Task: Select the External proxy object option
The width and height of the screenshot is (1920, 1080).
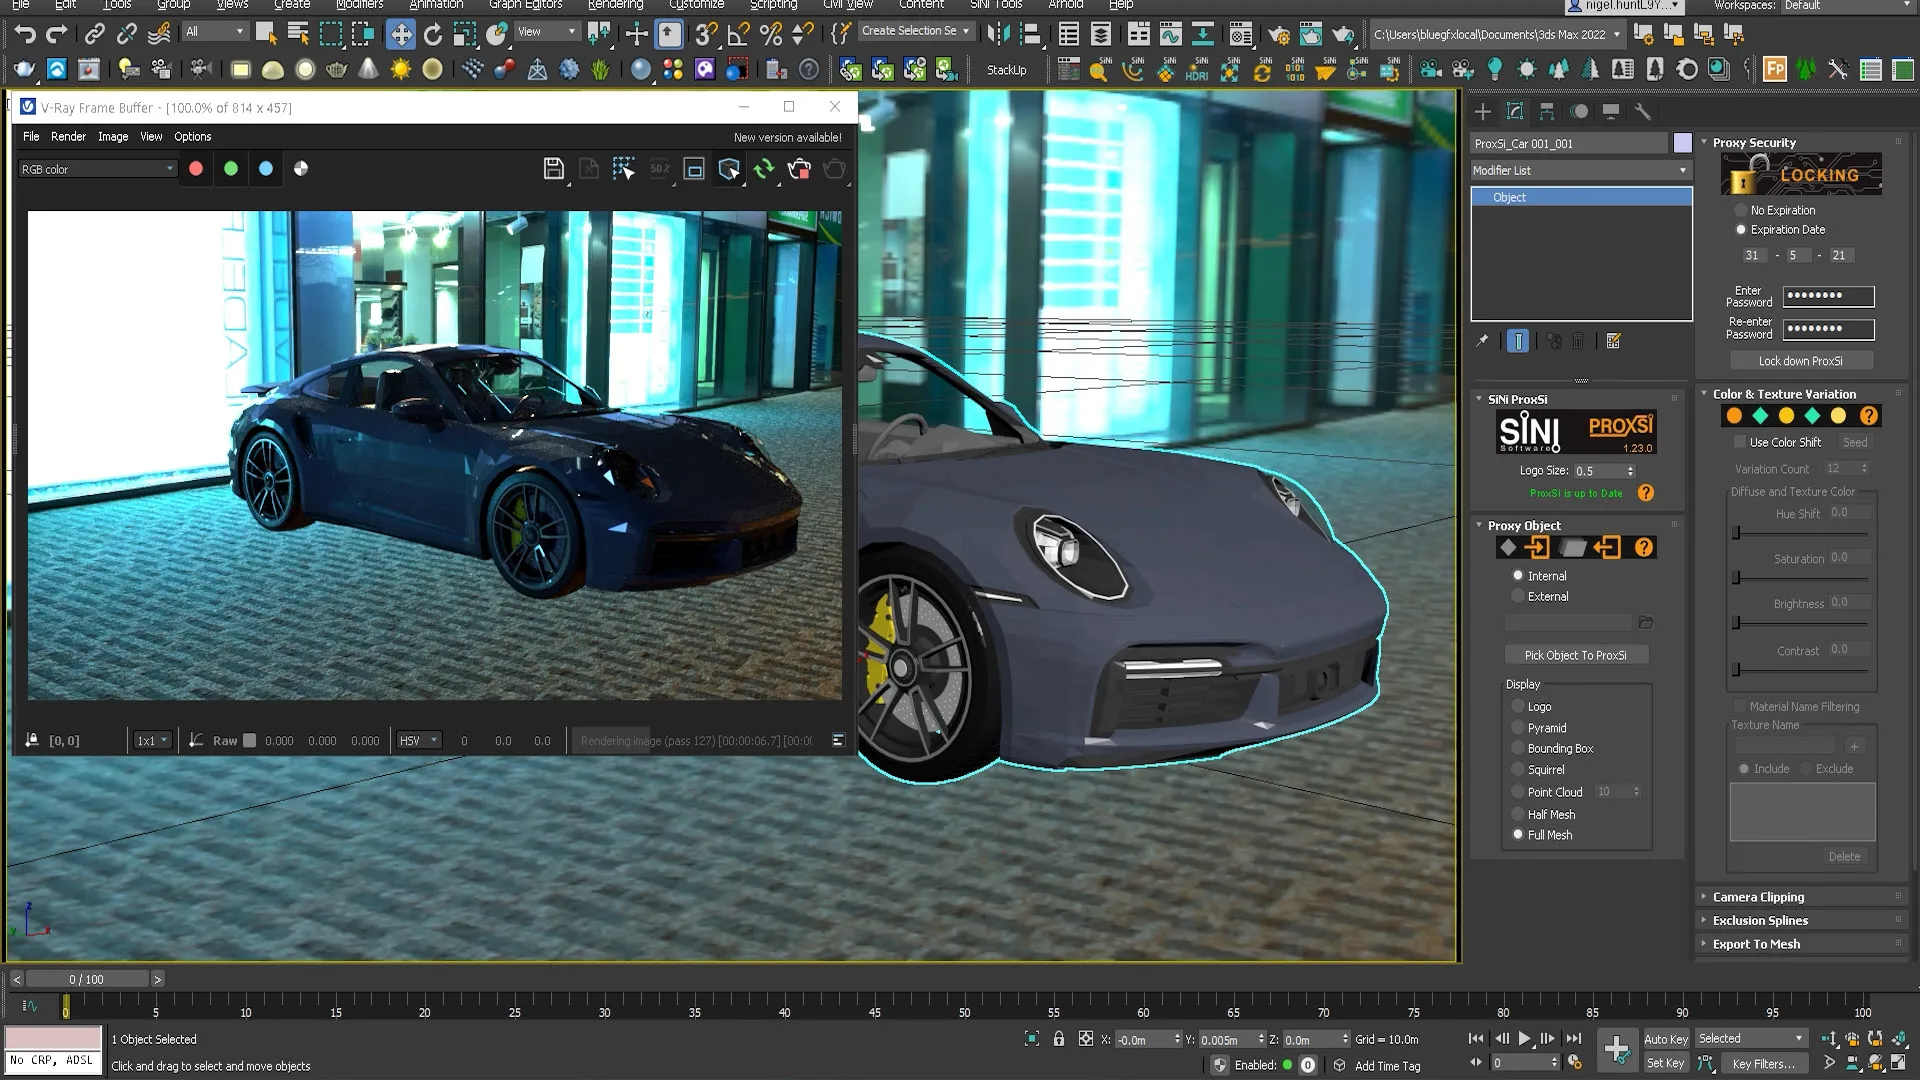Action: point(1539,596)
